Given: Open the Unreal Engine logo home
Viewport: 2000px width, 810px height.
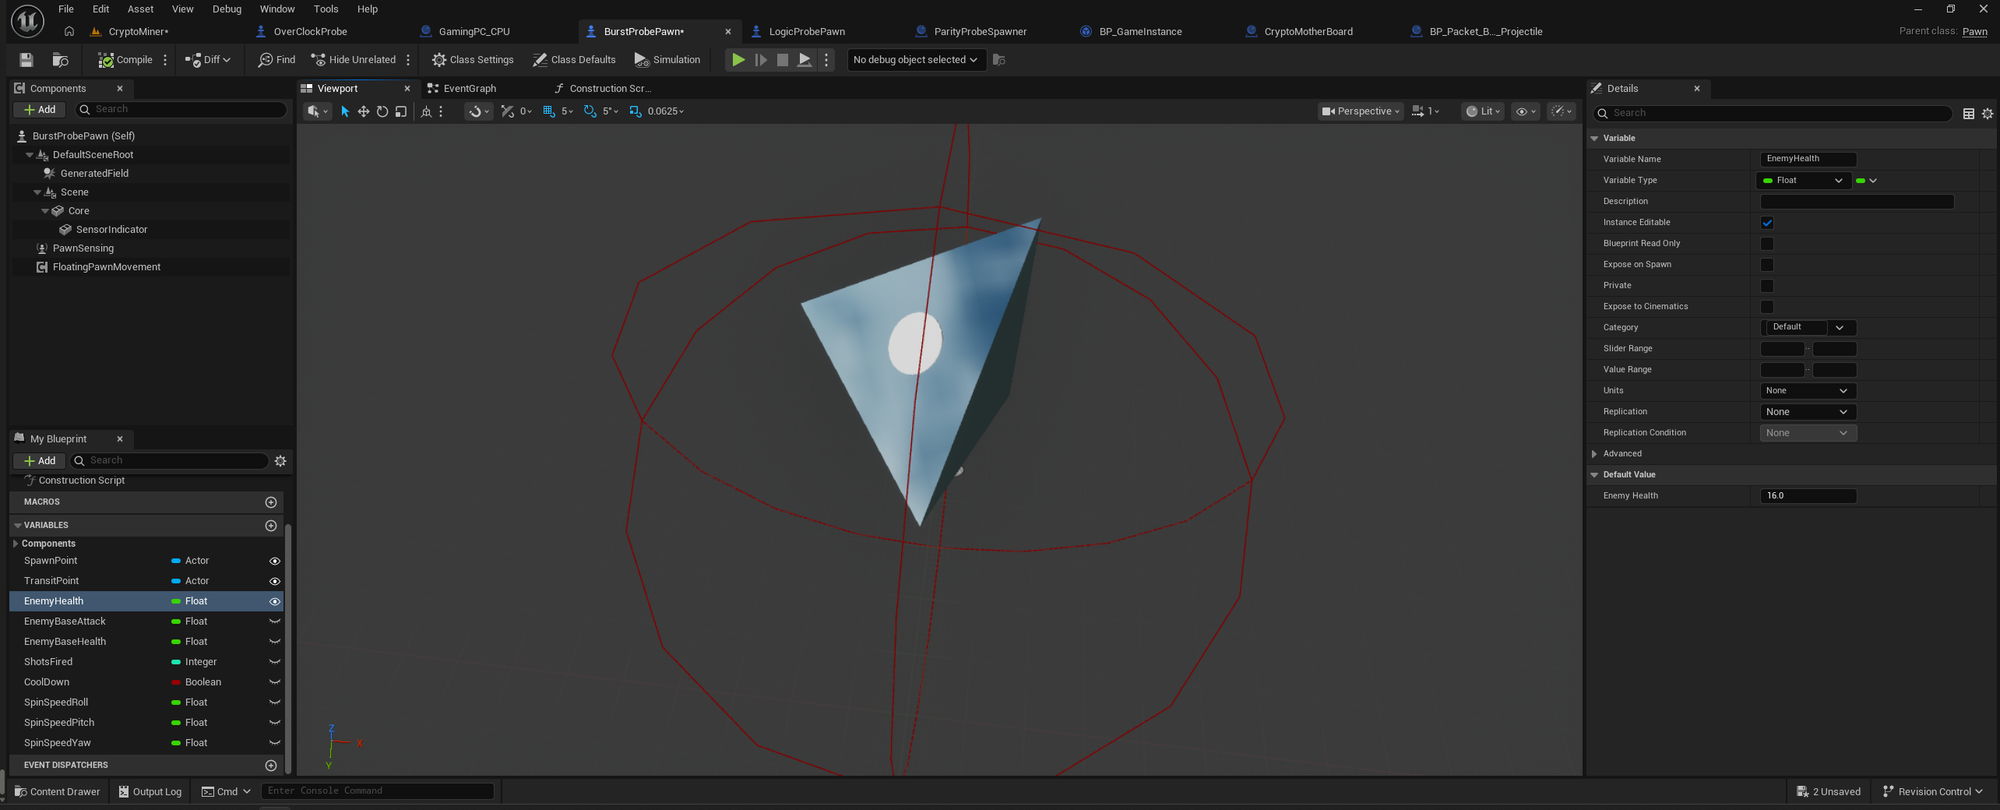Looking at the screenshot, I should (x=28, y=20).
